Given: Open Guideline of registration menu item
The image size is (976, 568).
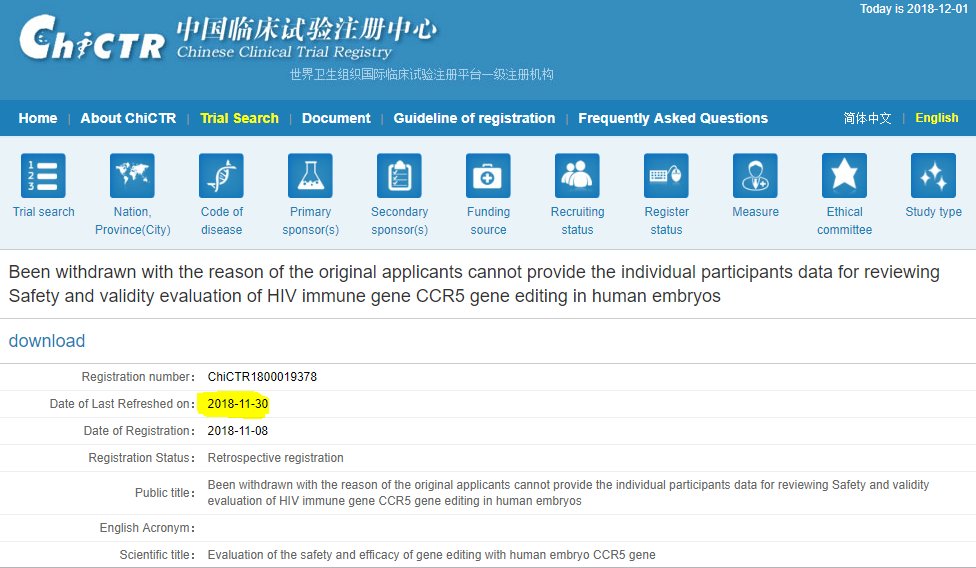Looking at the screenshot, I should (474, 118).
